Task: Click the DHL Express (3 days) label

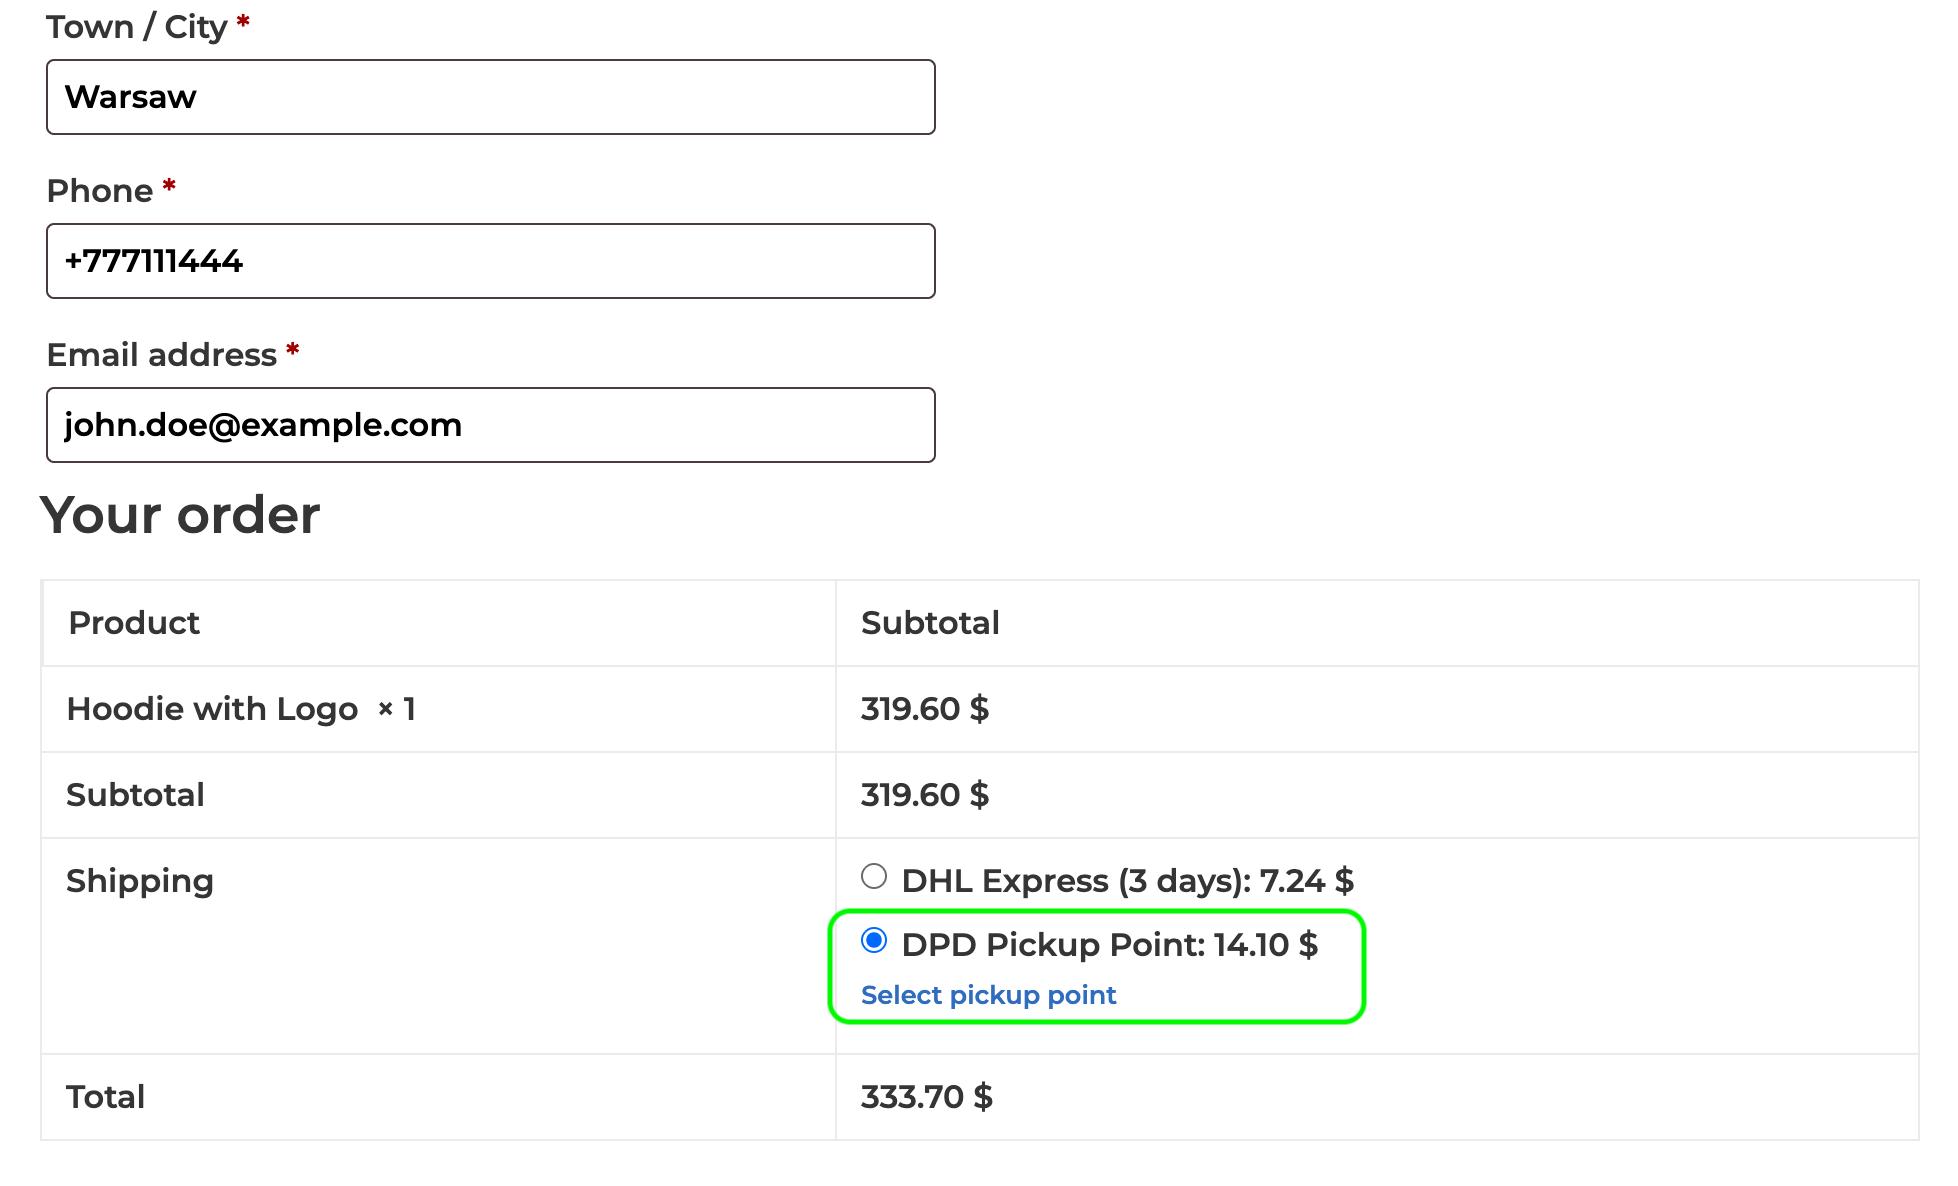Action: [1127, 881]
